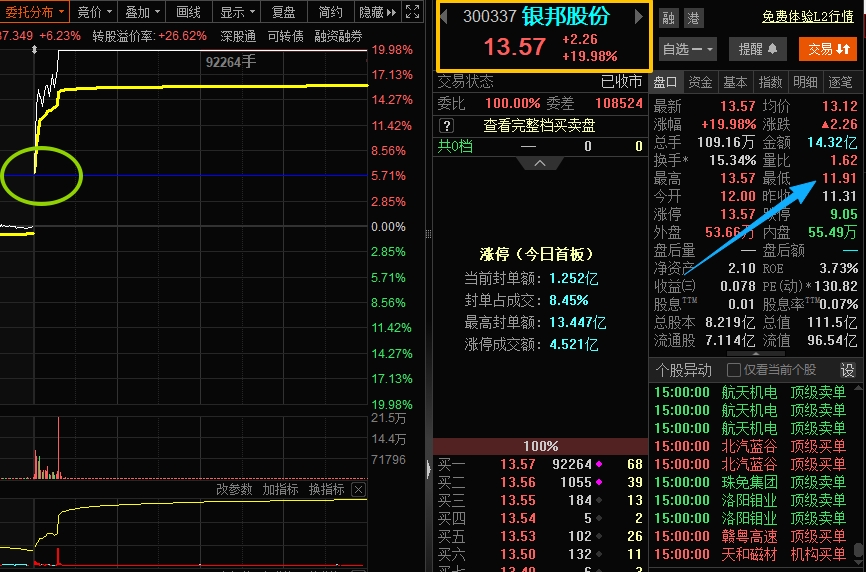The width and height of the screenshot is (866, 572).
Task: Select the 赣粤高速 顶级买单 row
Action: (750, 536)
